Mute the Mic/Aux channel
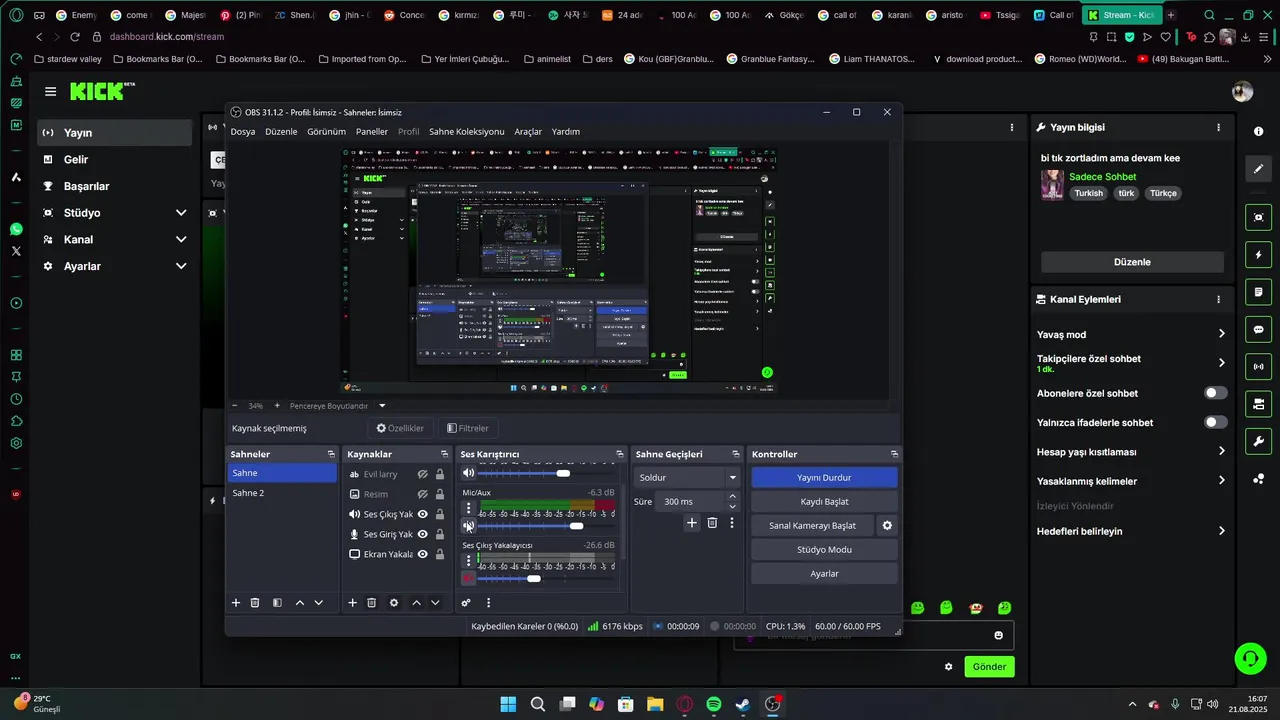Image resolution: width=1280 pixels, height=720 pixels. point(468,526)
